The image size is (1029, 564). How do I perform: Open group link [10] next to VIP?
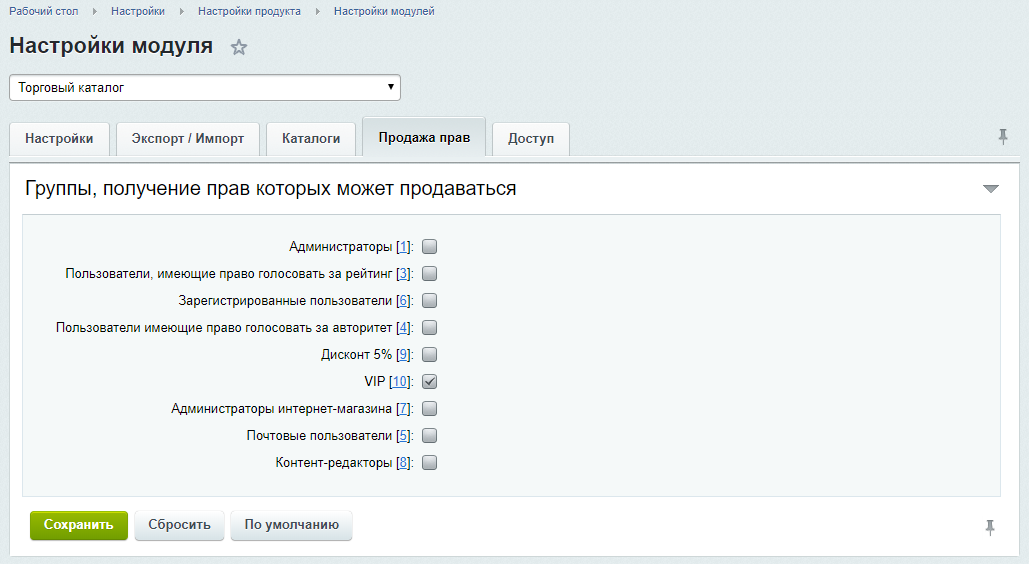point(400,381)
